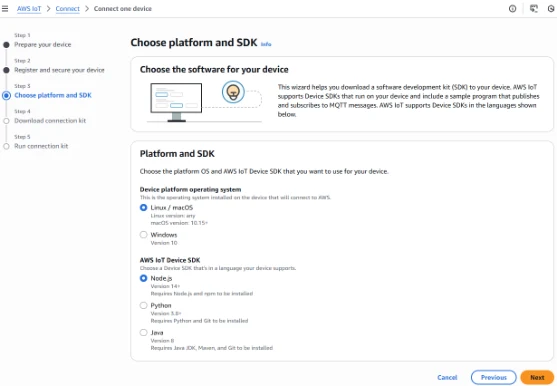Viewport: 557px width, 386px height.
Task: Select Step 1 Prepare your device
Action: pos(43,44)
